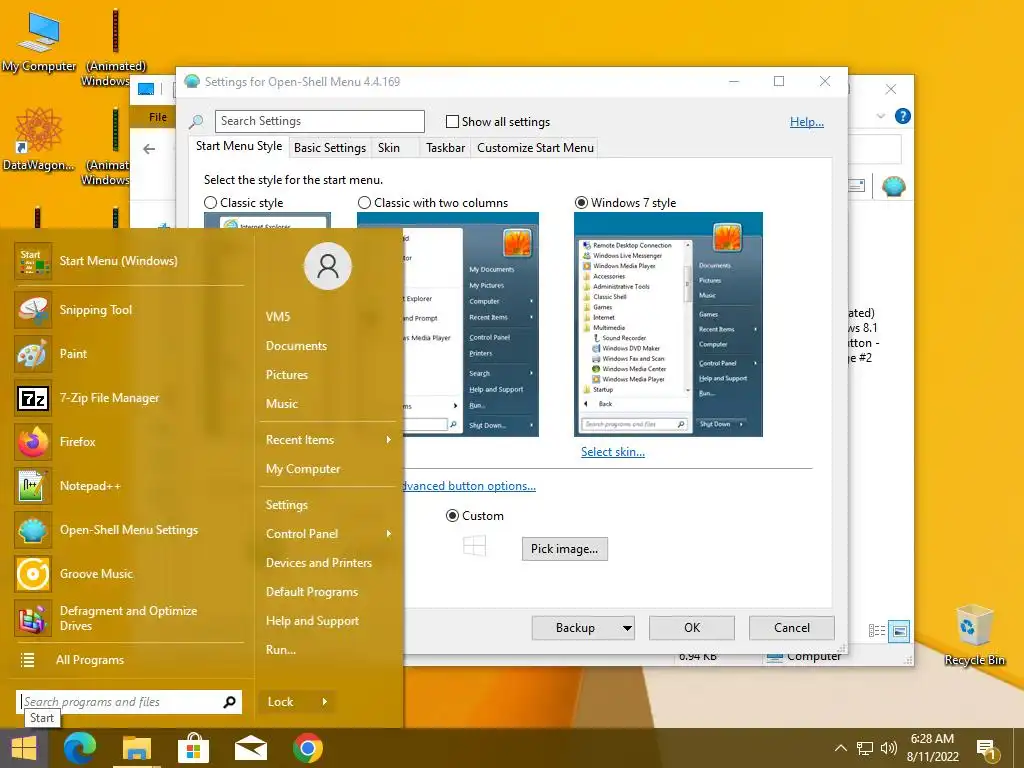Click the taskbar clock and date
The width and height of the screenshot is (1024, 768).
click(932, 748)
